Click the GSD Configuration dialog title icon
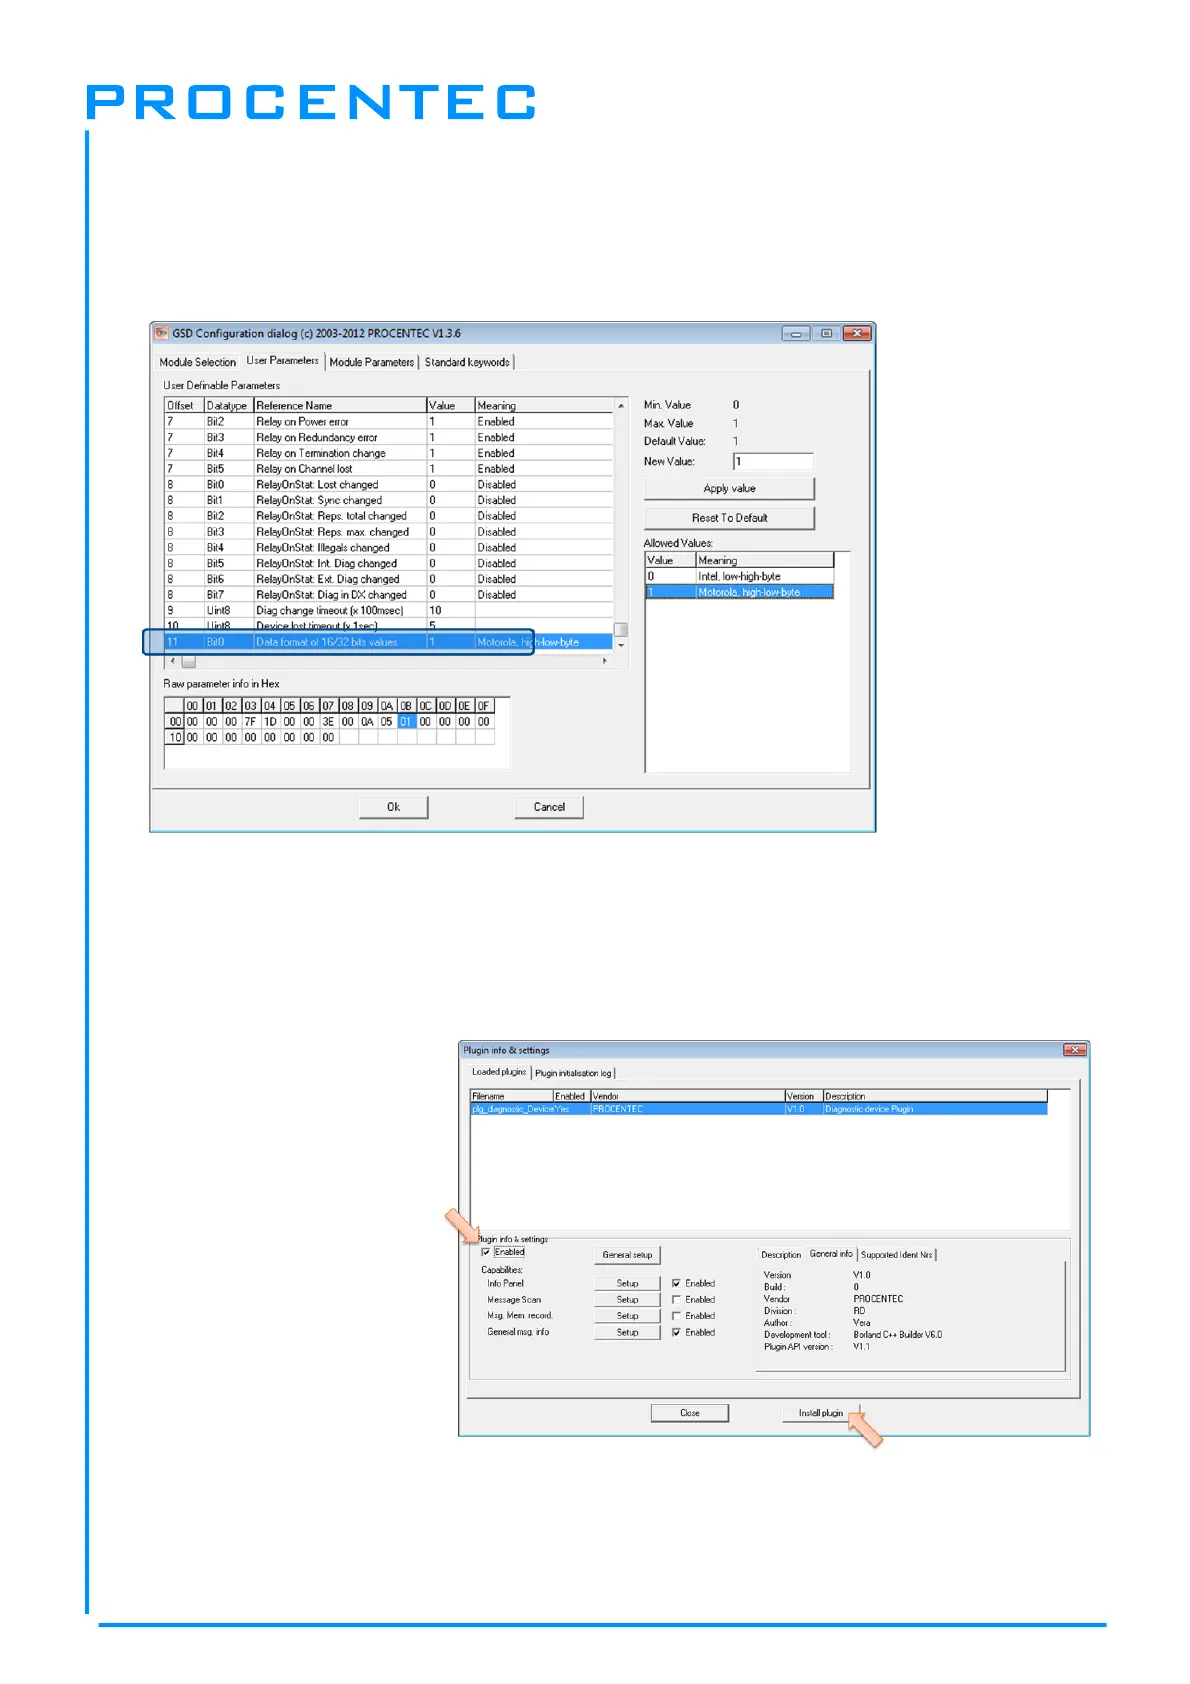This screenshot has width=1190, height=1684. point(162,333)
